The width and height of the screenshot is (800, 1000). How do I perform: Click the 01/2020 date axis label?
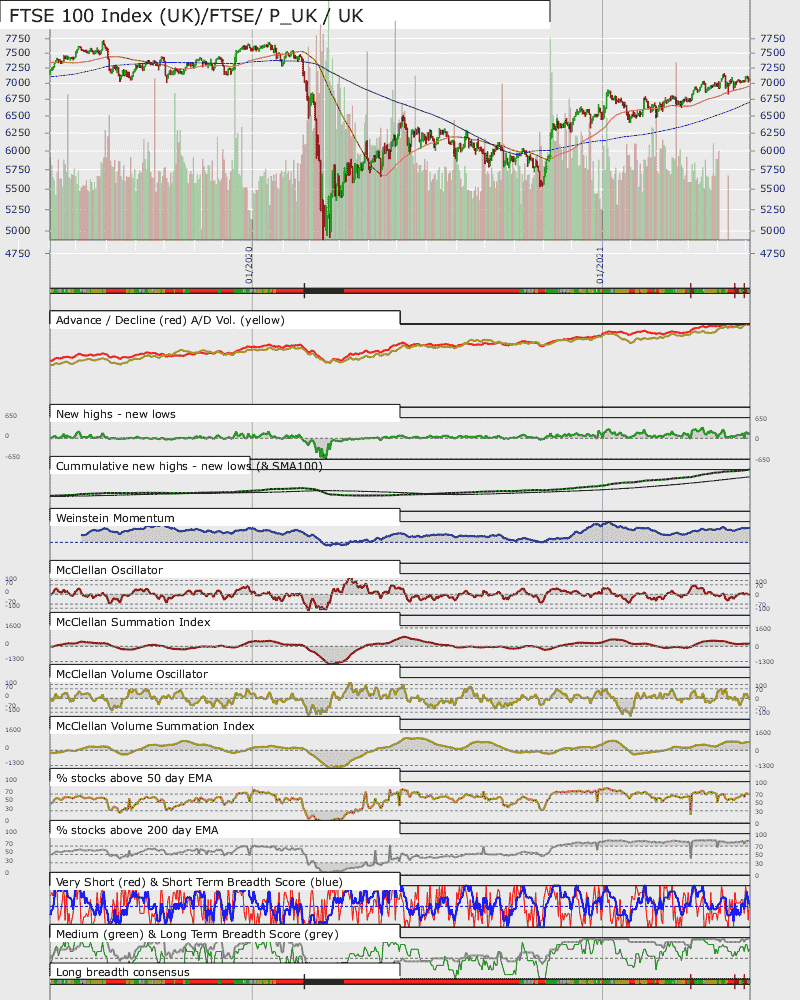[249, 265]
